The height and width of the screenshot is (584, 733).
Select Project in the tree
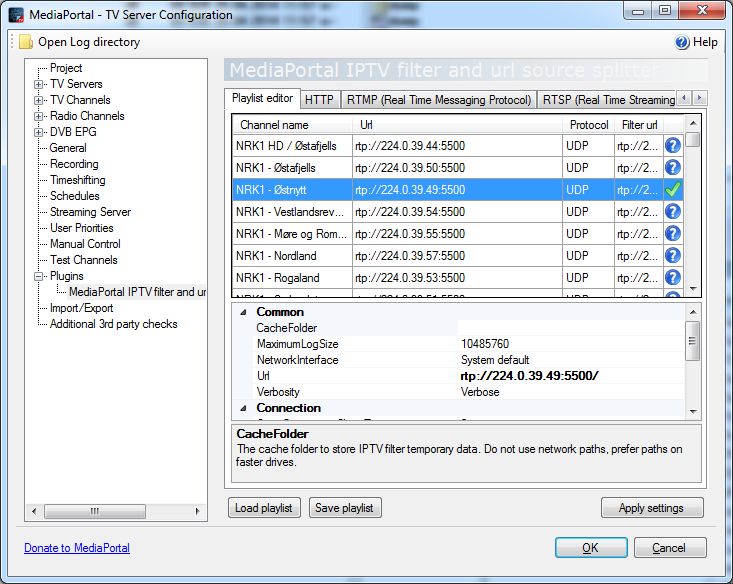click(66, 68)
